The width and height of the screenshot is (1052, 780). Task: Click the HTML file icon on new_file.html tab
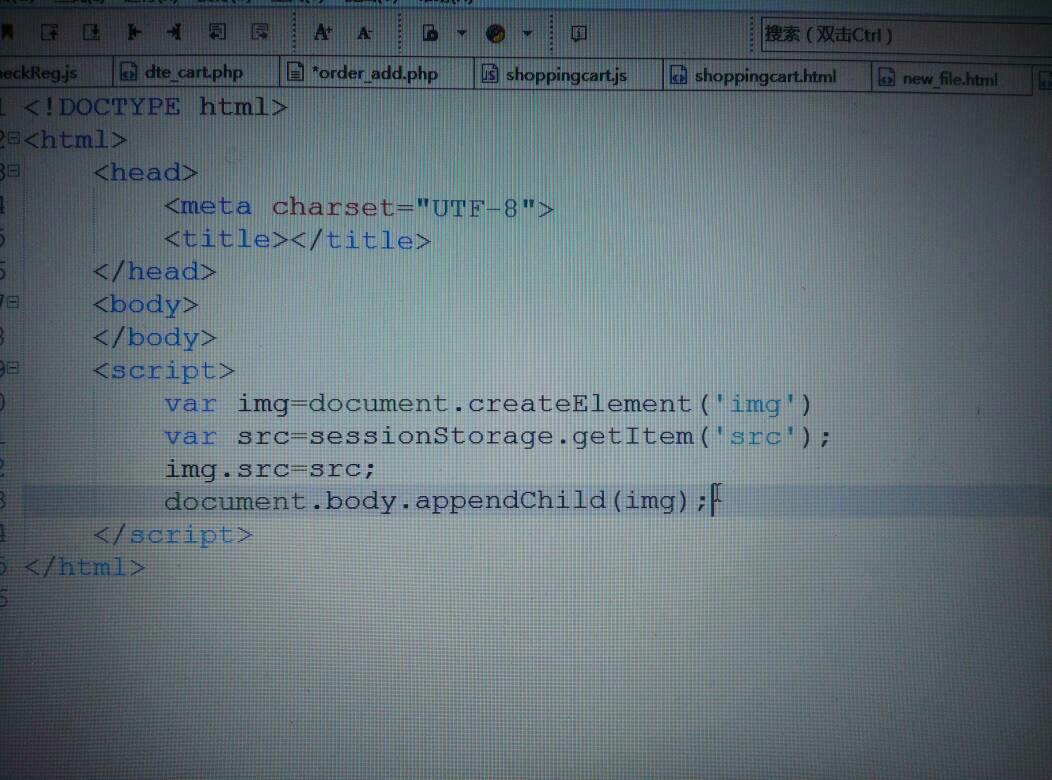coord(886,78)
